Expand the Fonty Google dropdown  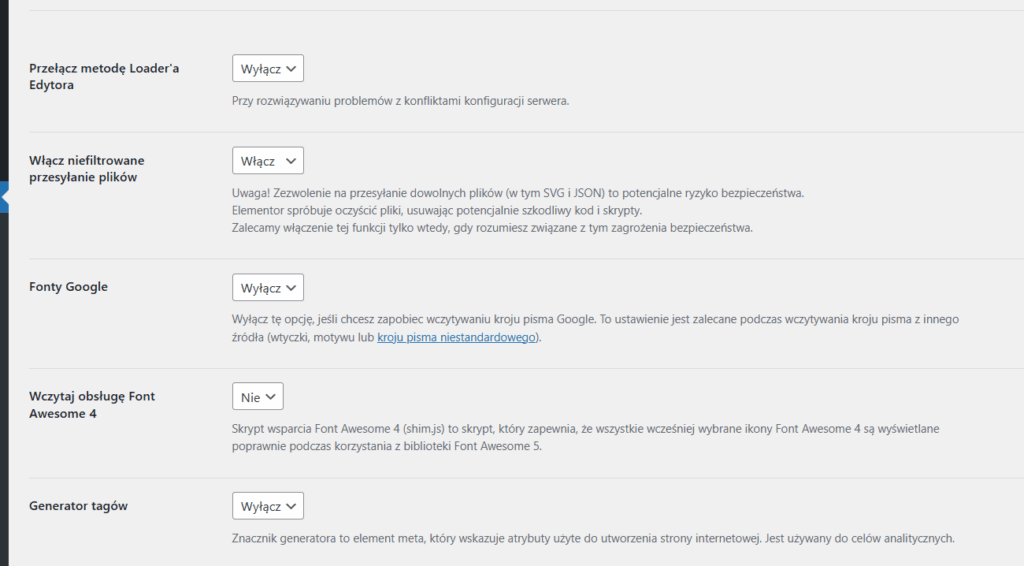coord(267,288)
